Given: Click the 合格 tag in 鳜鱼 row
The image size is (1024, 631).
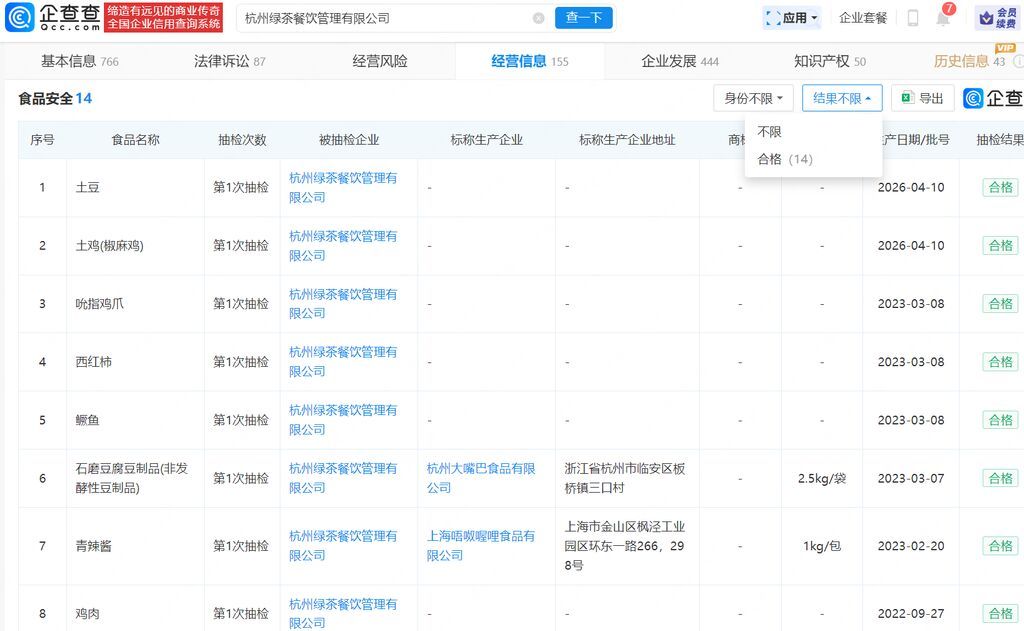Looking at the screenshot, I should (1000, 420).
